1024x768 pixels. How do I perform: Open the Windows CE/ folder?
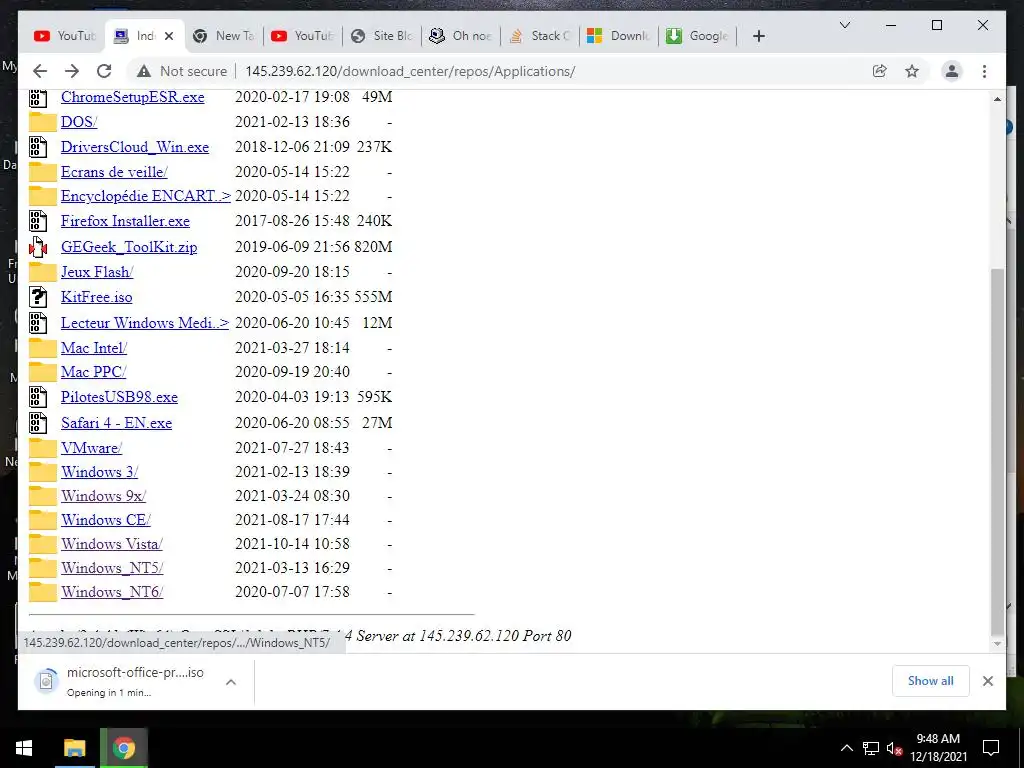[106, 520]
